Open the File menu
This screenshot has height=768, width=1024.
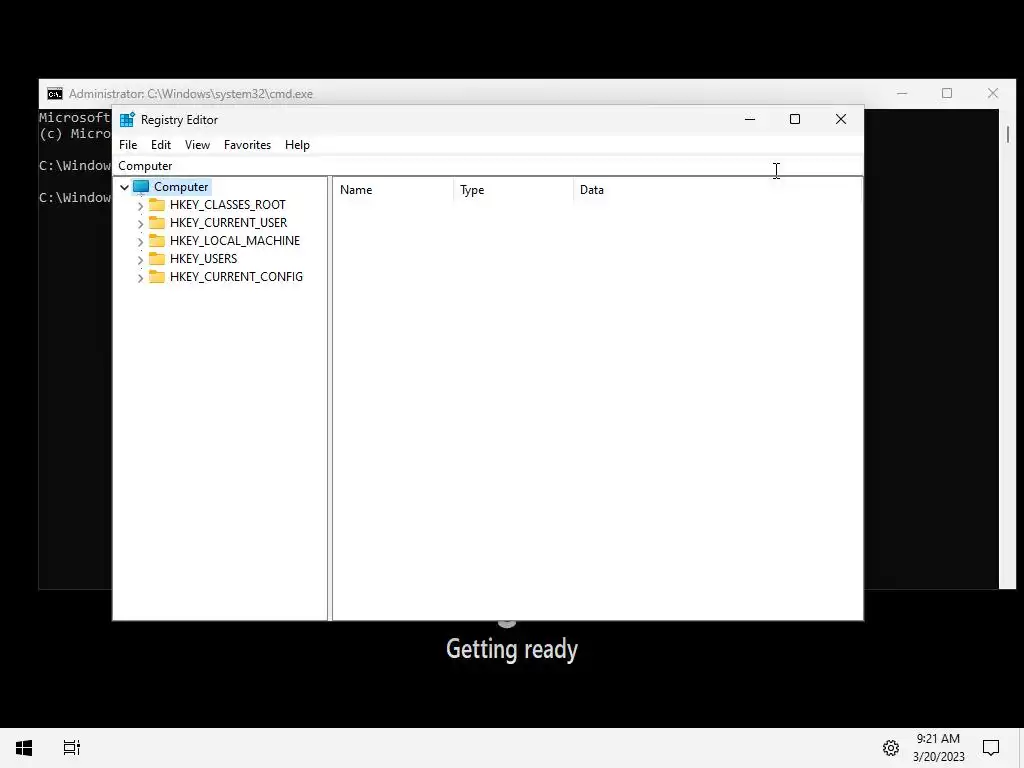click(x=128, y=145)
